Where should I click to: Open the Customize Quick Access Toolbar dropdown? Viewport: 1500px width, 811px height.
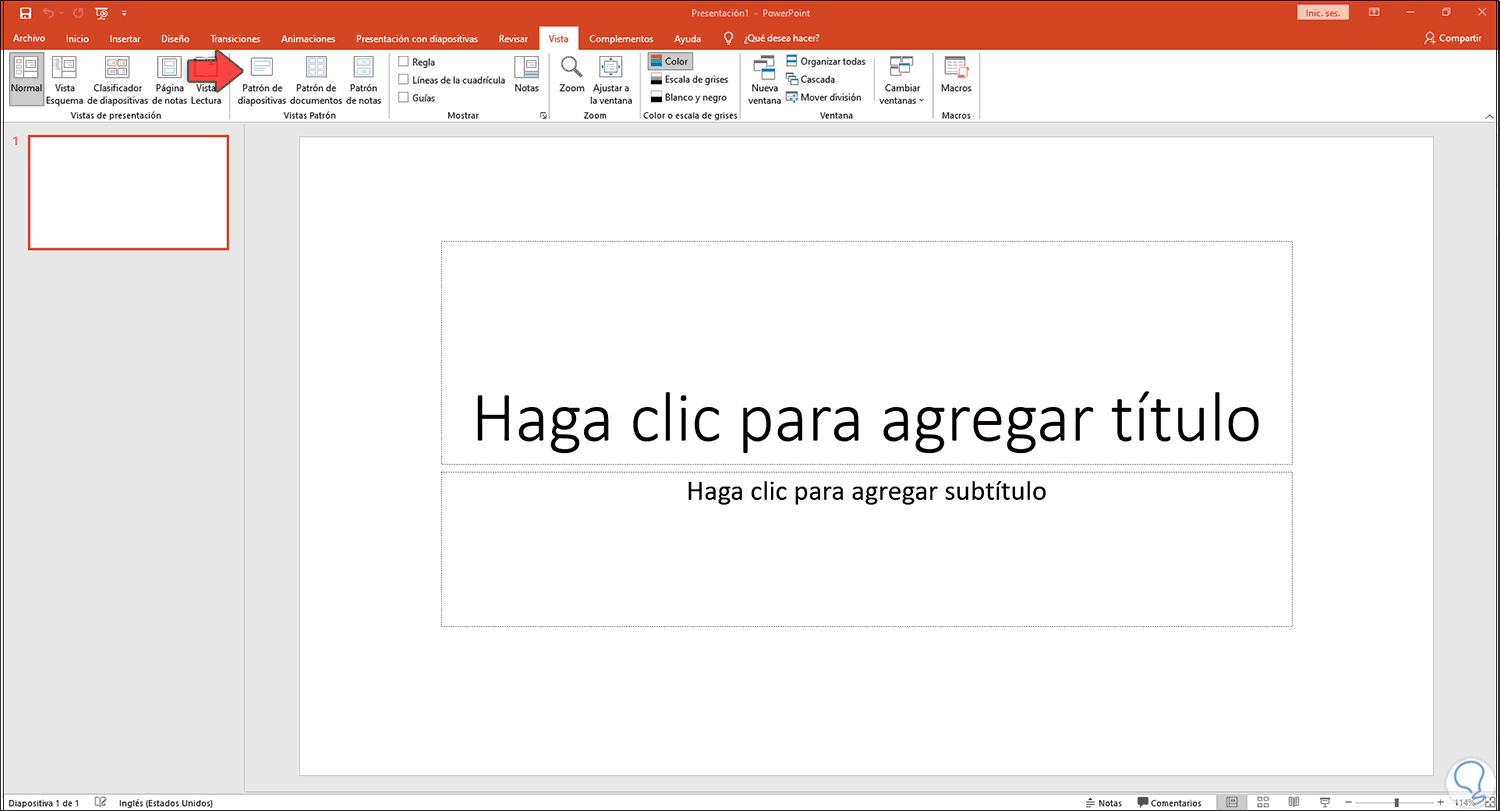point(124,13)
